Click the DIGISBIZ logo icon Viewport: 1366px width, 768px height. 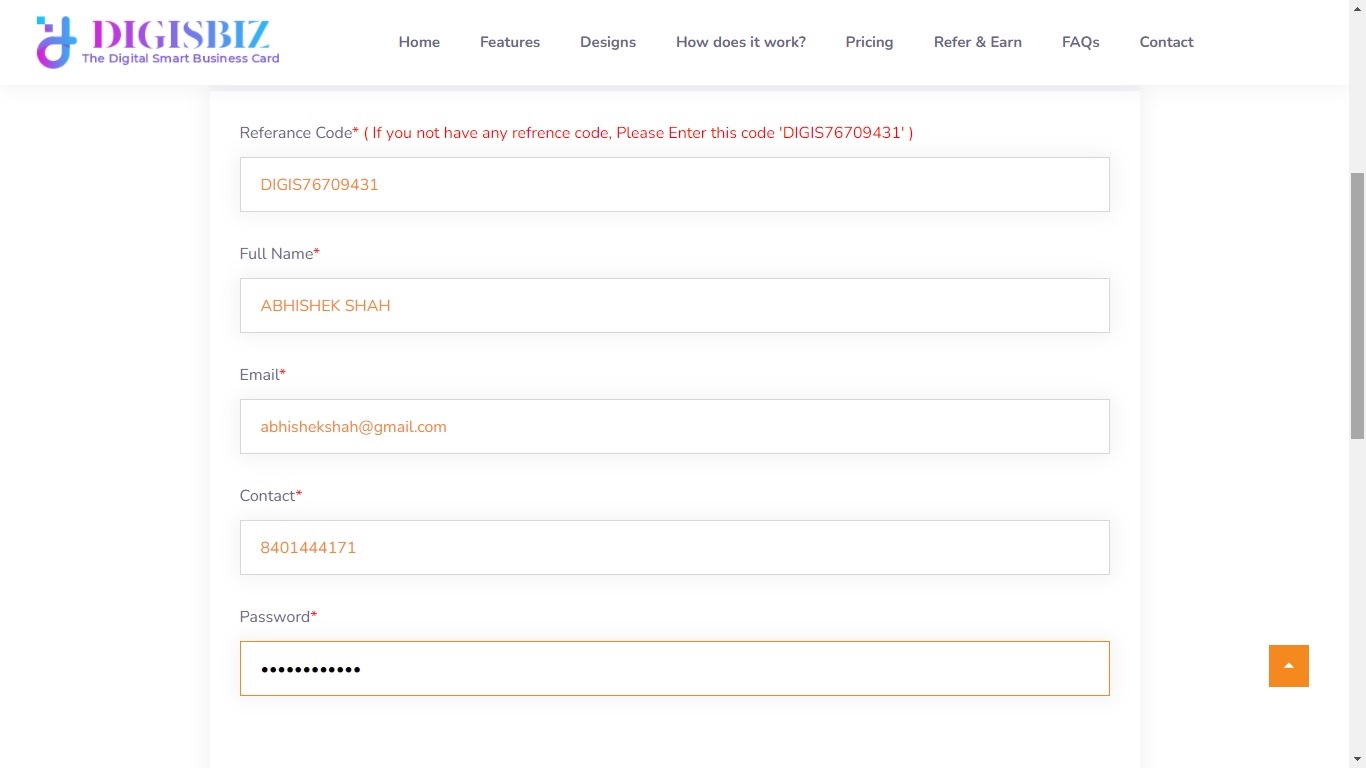pos(56,42)
